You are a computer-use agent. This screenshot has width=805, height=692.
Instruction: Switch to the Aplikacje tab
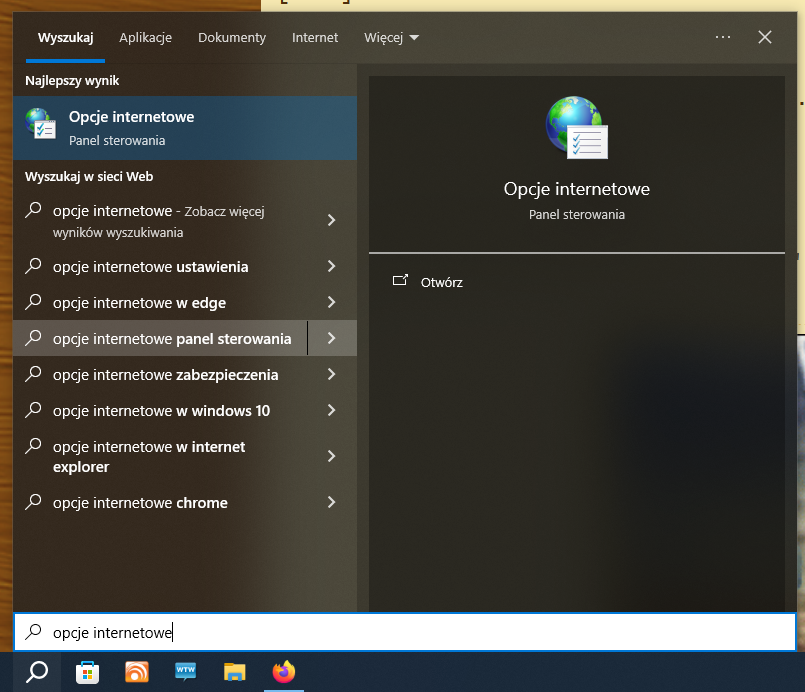click(145, 37)
